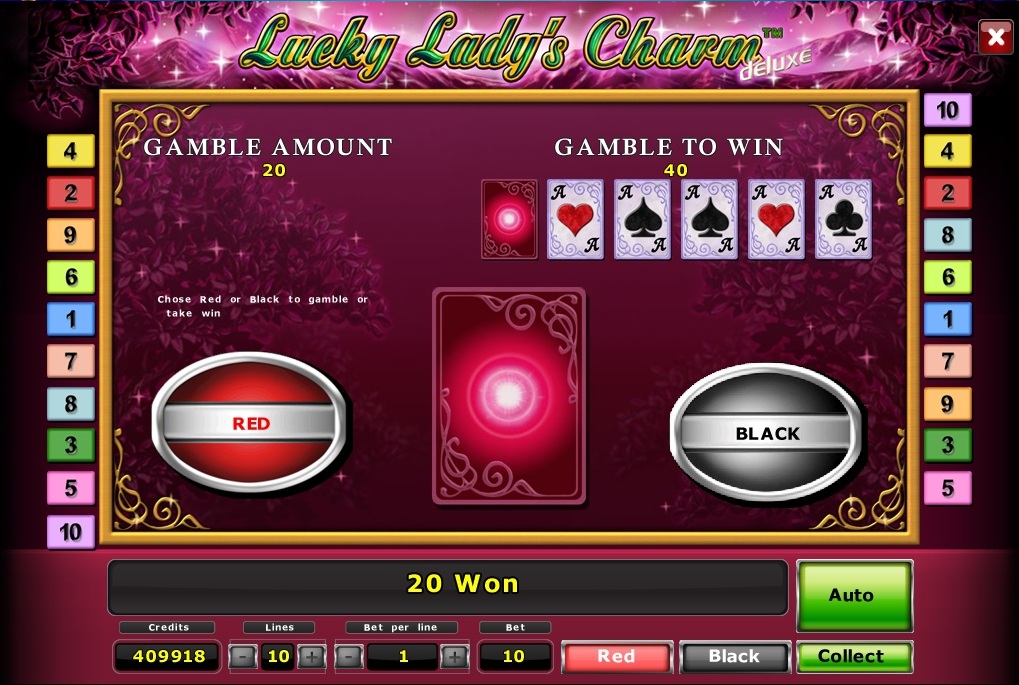This screenshot has width=1019, height=685.
Task: Decrease bet per line with minus button
Action: tap(348, 656)
